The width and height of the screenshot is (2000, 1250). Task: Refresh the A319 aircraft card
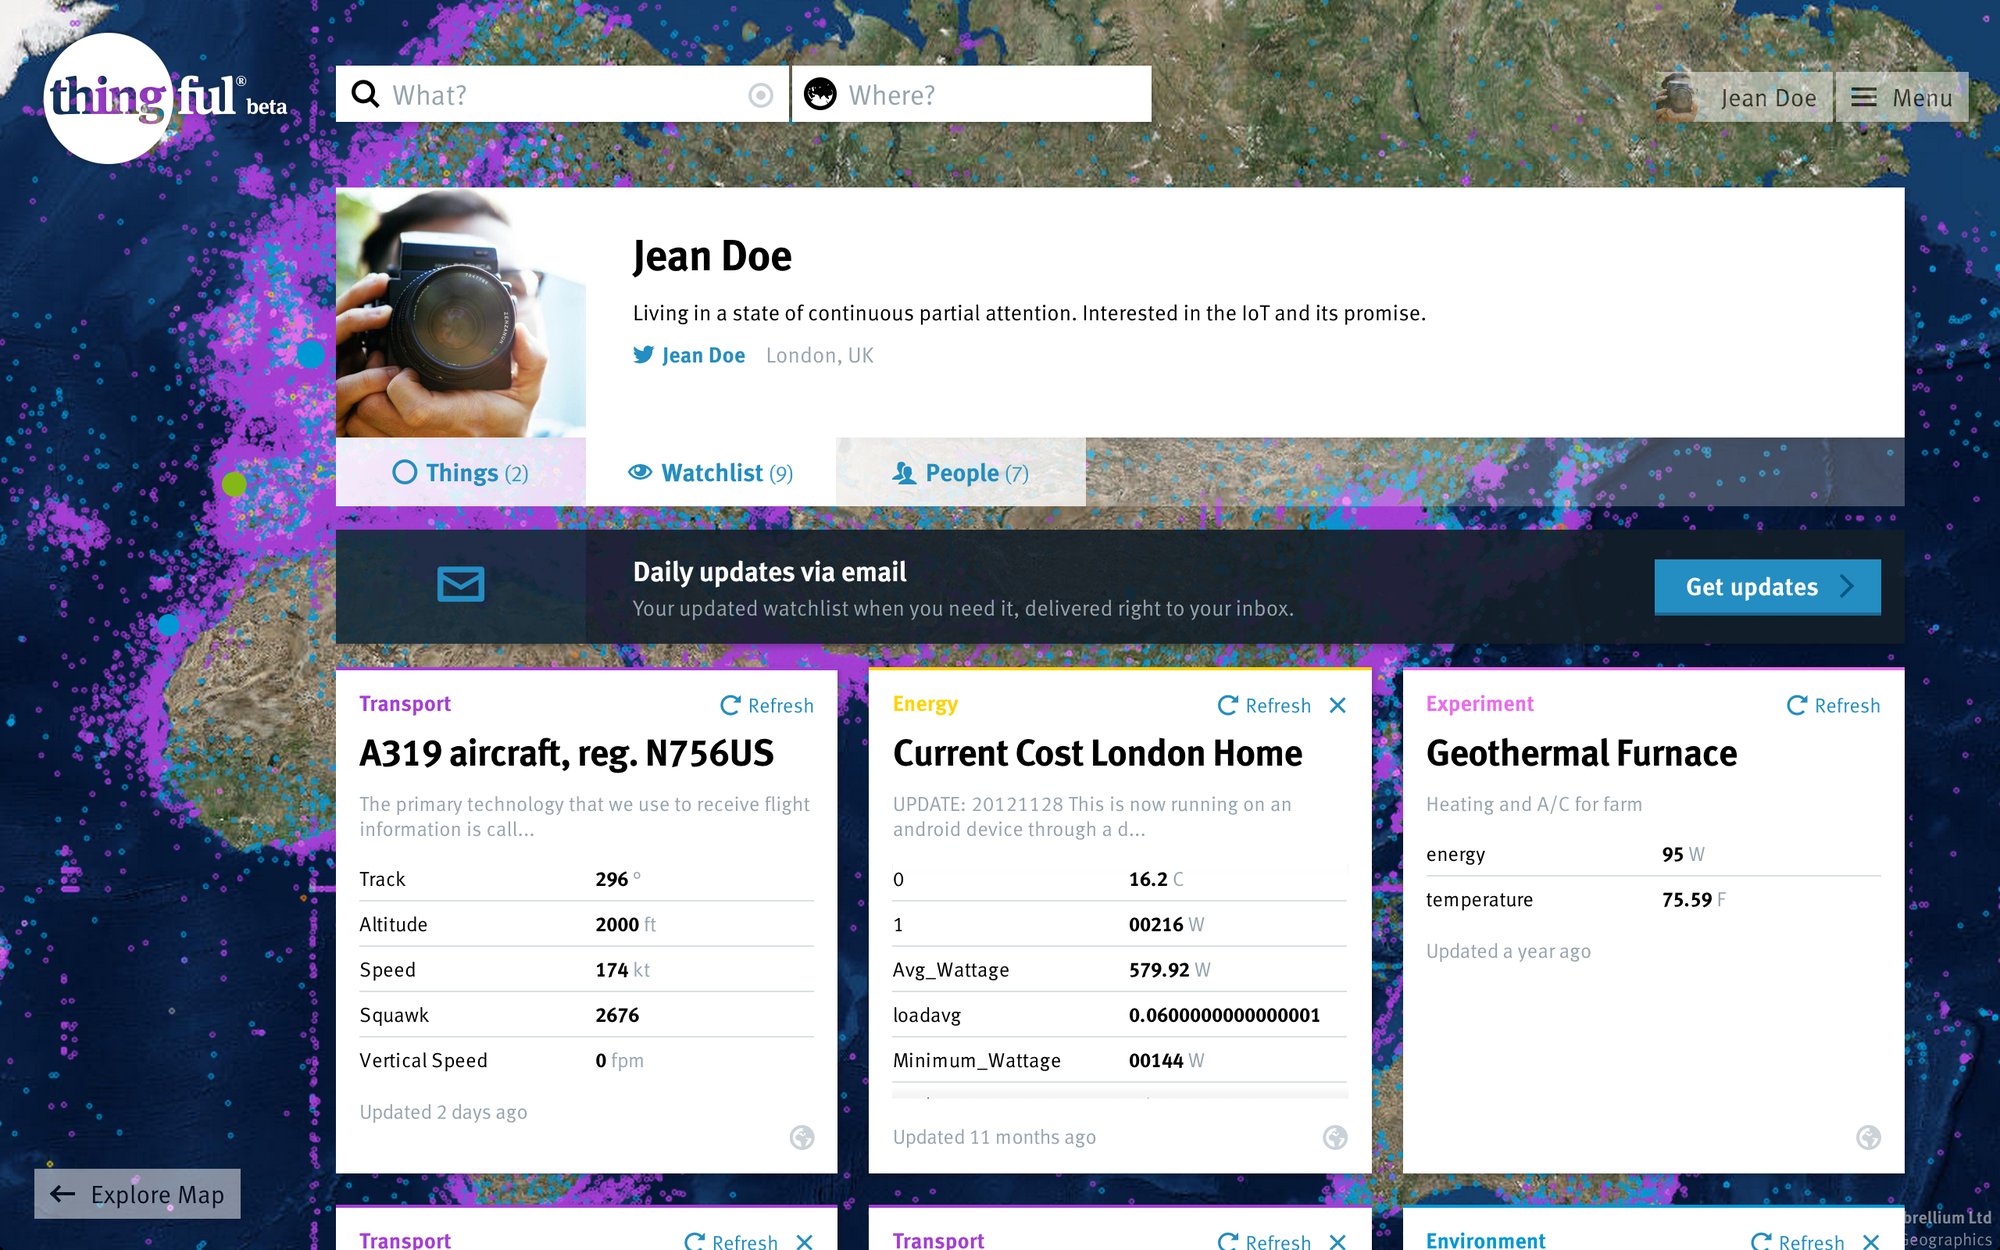767,705
